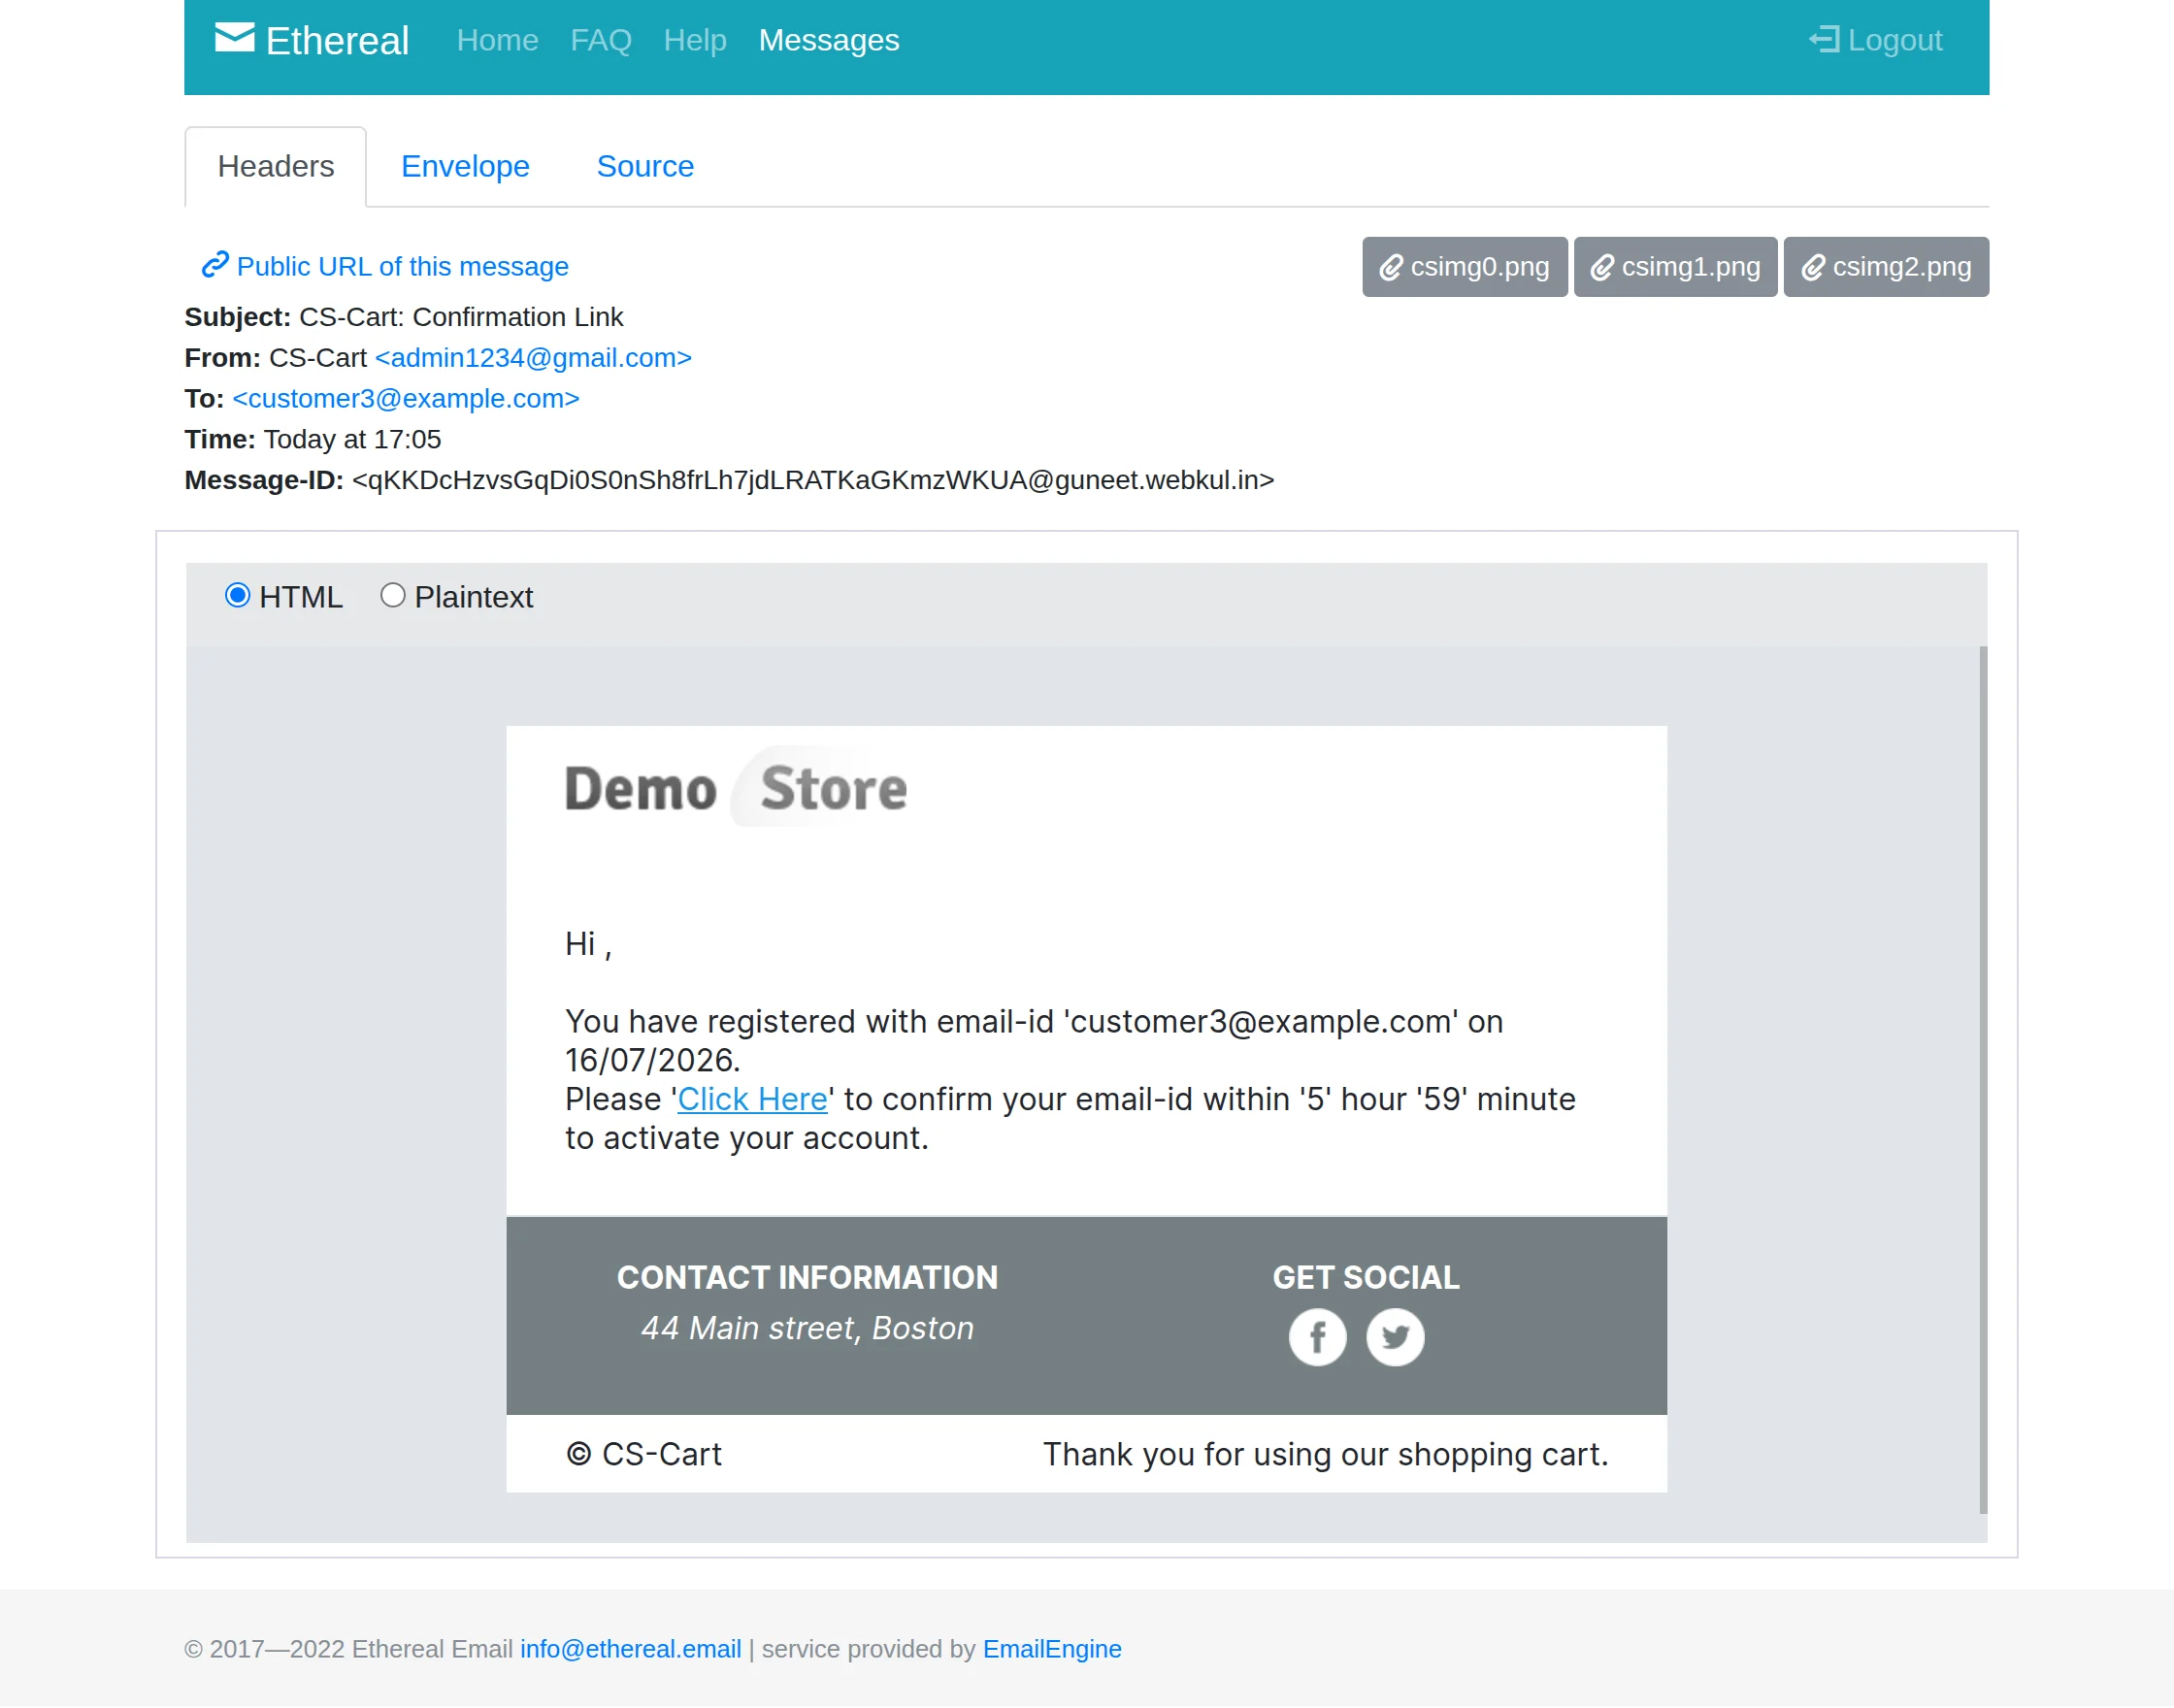The width and height of the screenshot is (2174, 1708).
Task: Go to Messages in the navigation bar
Action: [x=829, y=40]
